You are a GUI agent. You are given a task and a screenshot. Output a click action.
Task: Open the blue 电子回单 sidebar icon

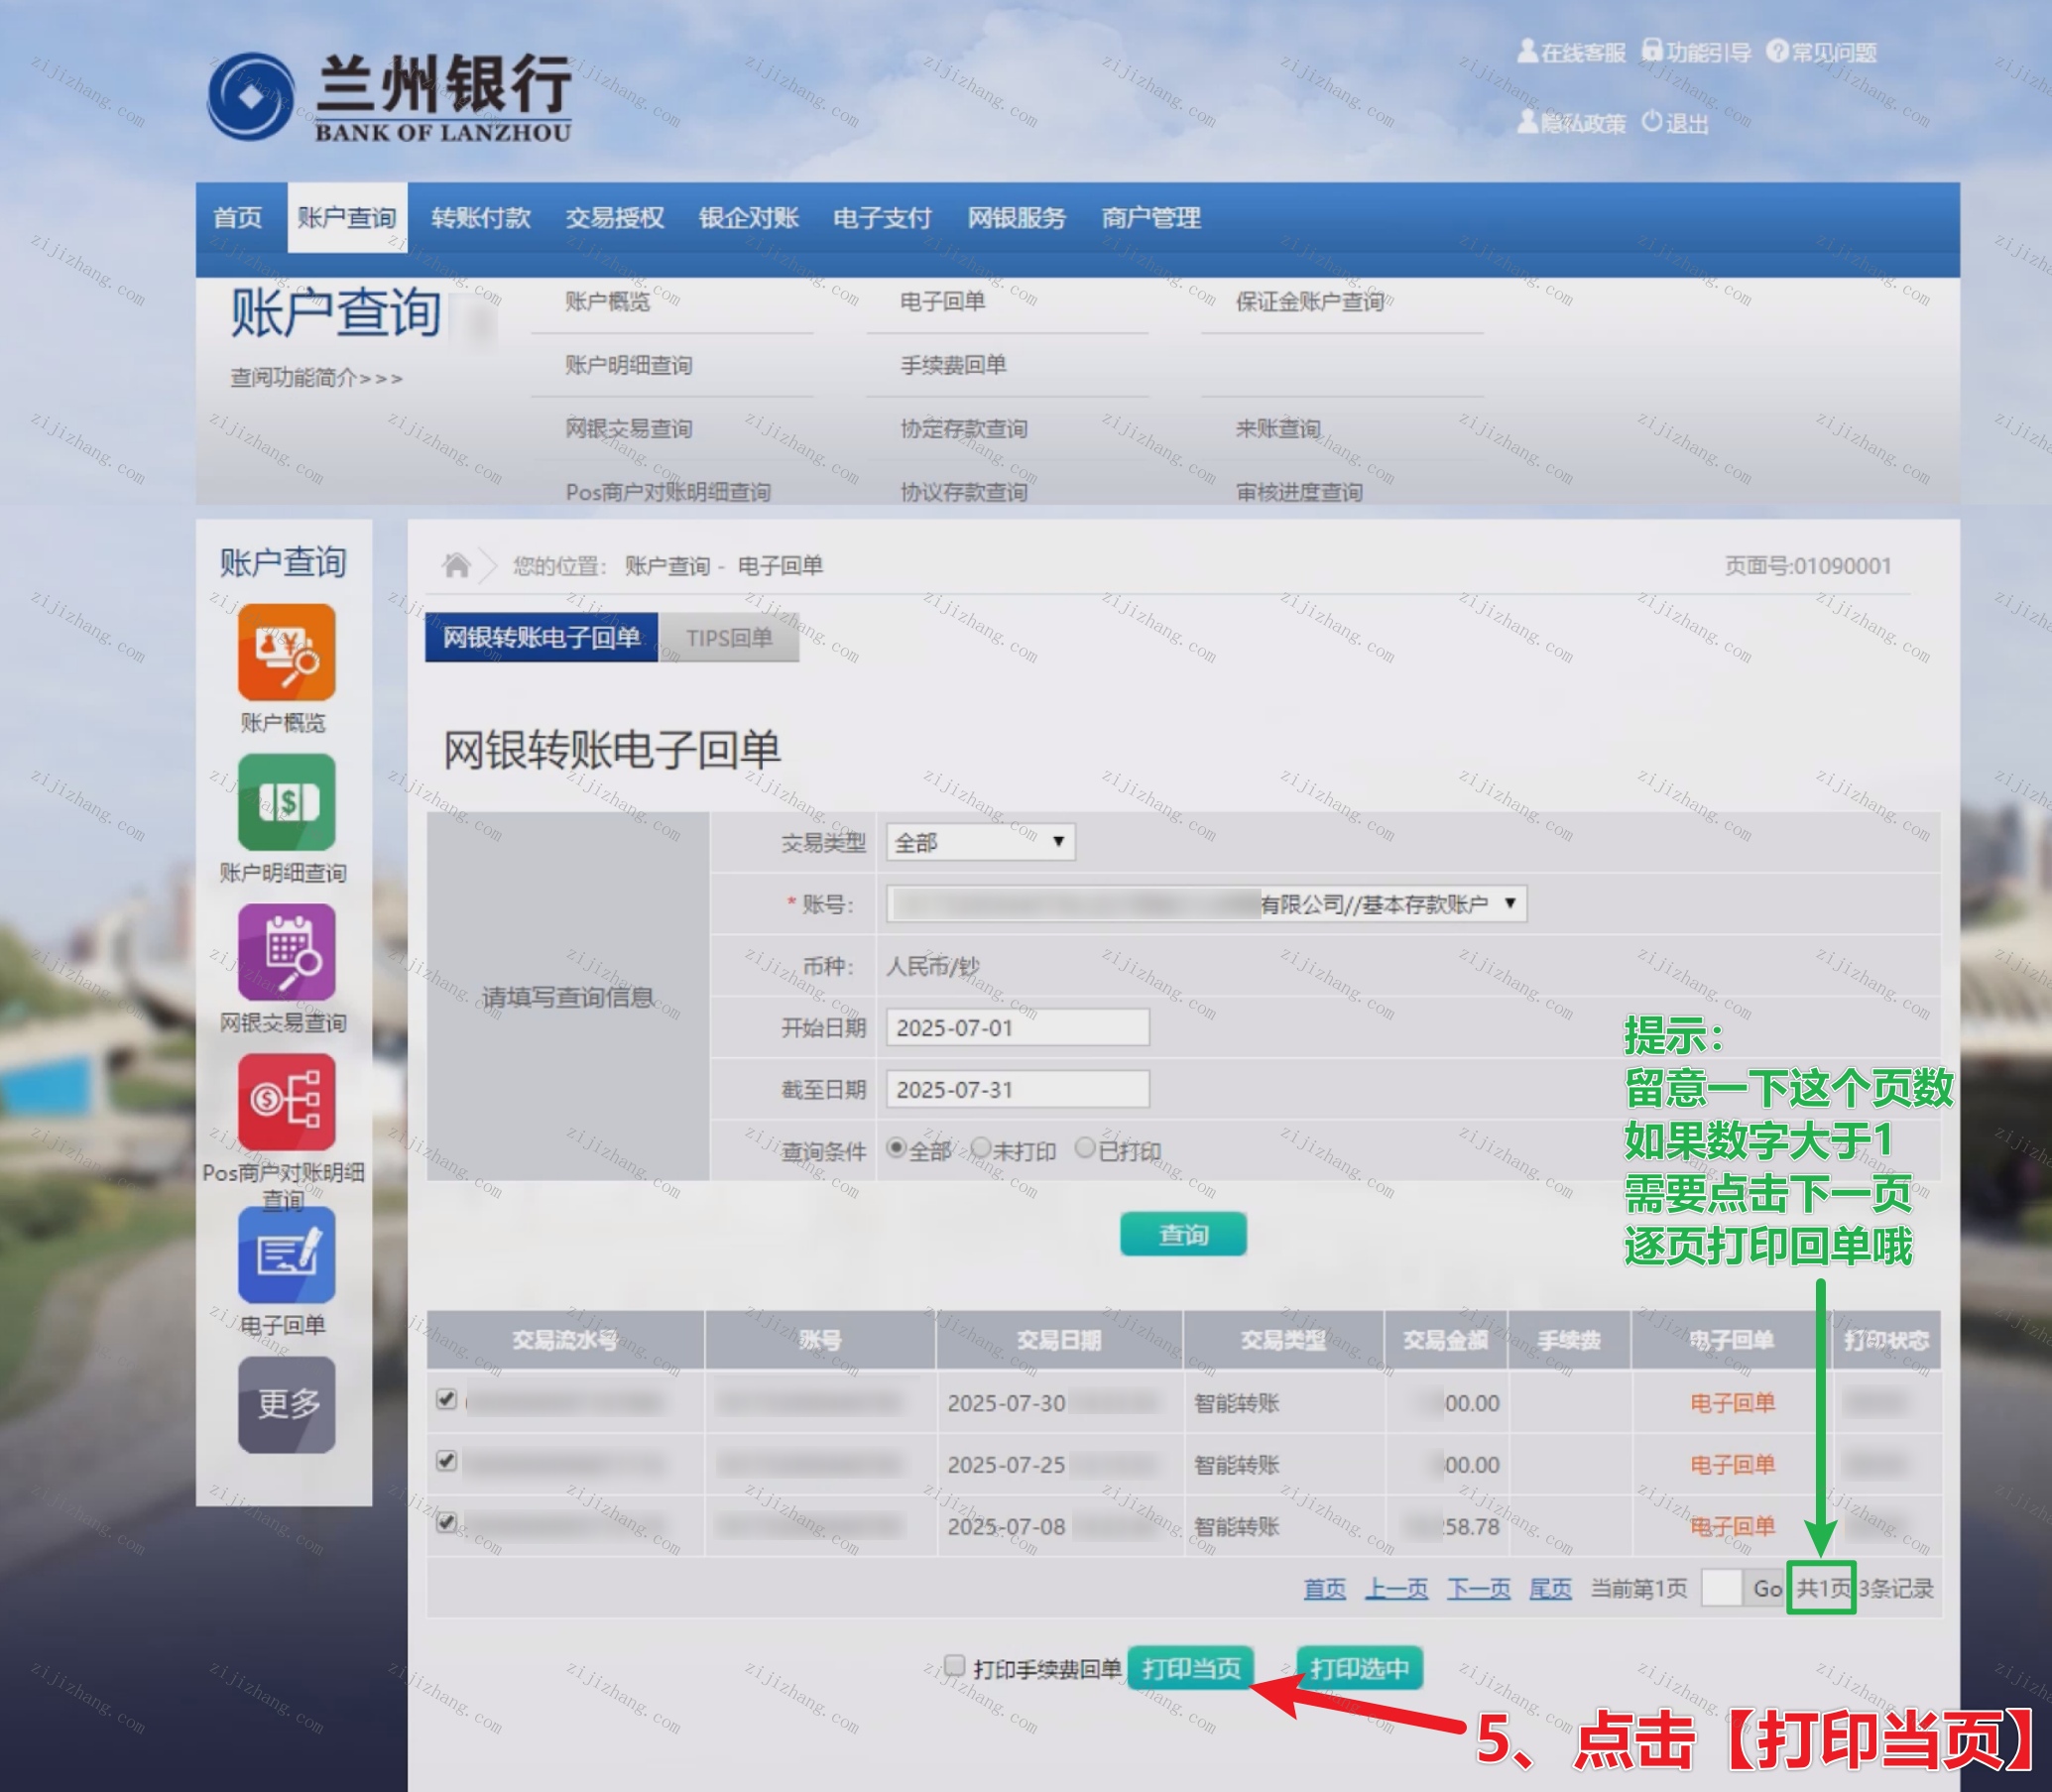pyautogui.click(x=286, y=1254)
